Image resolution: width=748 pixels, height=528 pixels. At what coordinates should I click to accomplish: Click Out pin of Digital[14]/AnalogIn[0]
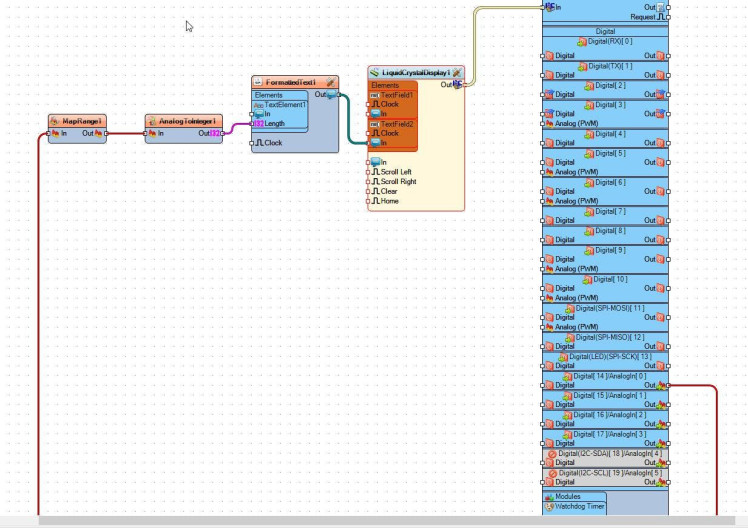click(667, 385)
